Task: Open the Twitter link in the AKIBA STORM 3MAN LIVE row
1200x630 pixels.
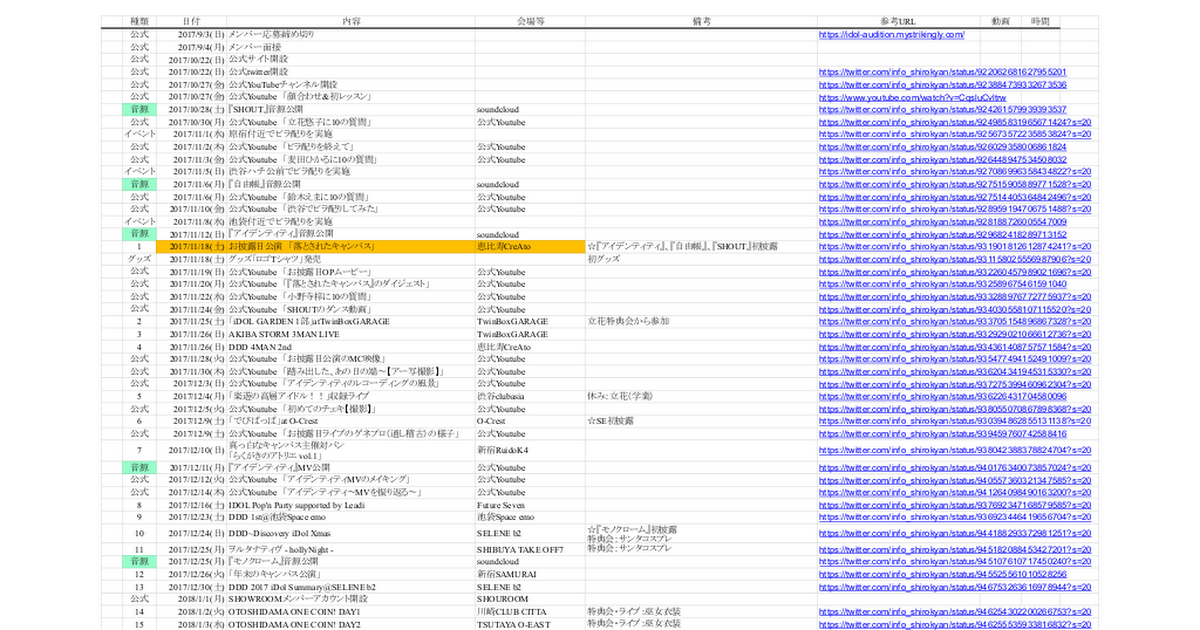Action: 954,334
